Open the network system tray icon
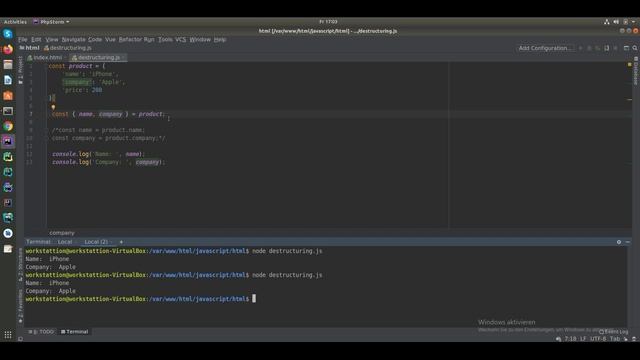Viewport: 640px width, 360px height. point(607,22)
